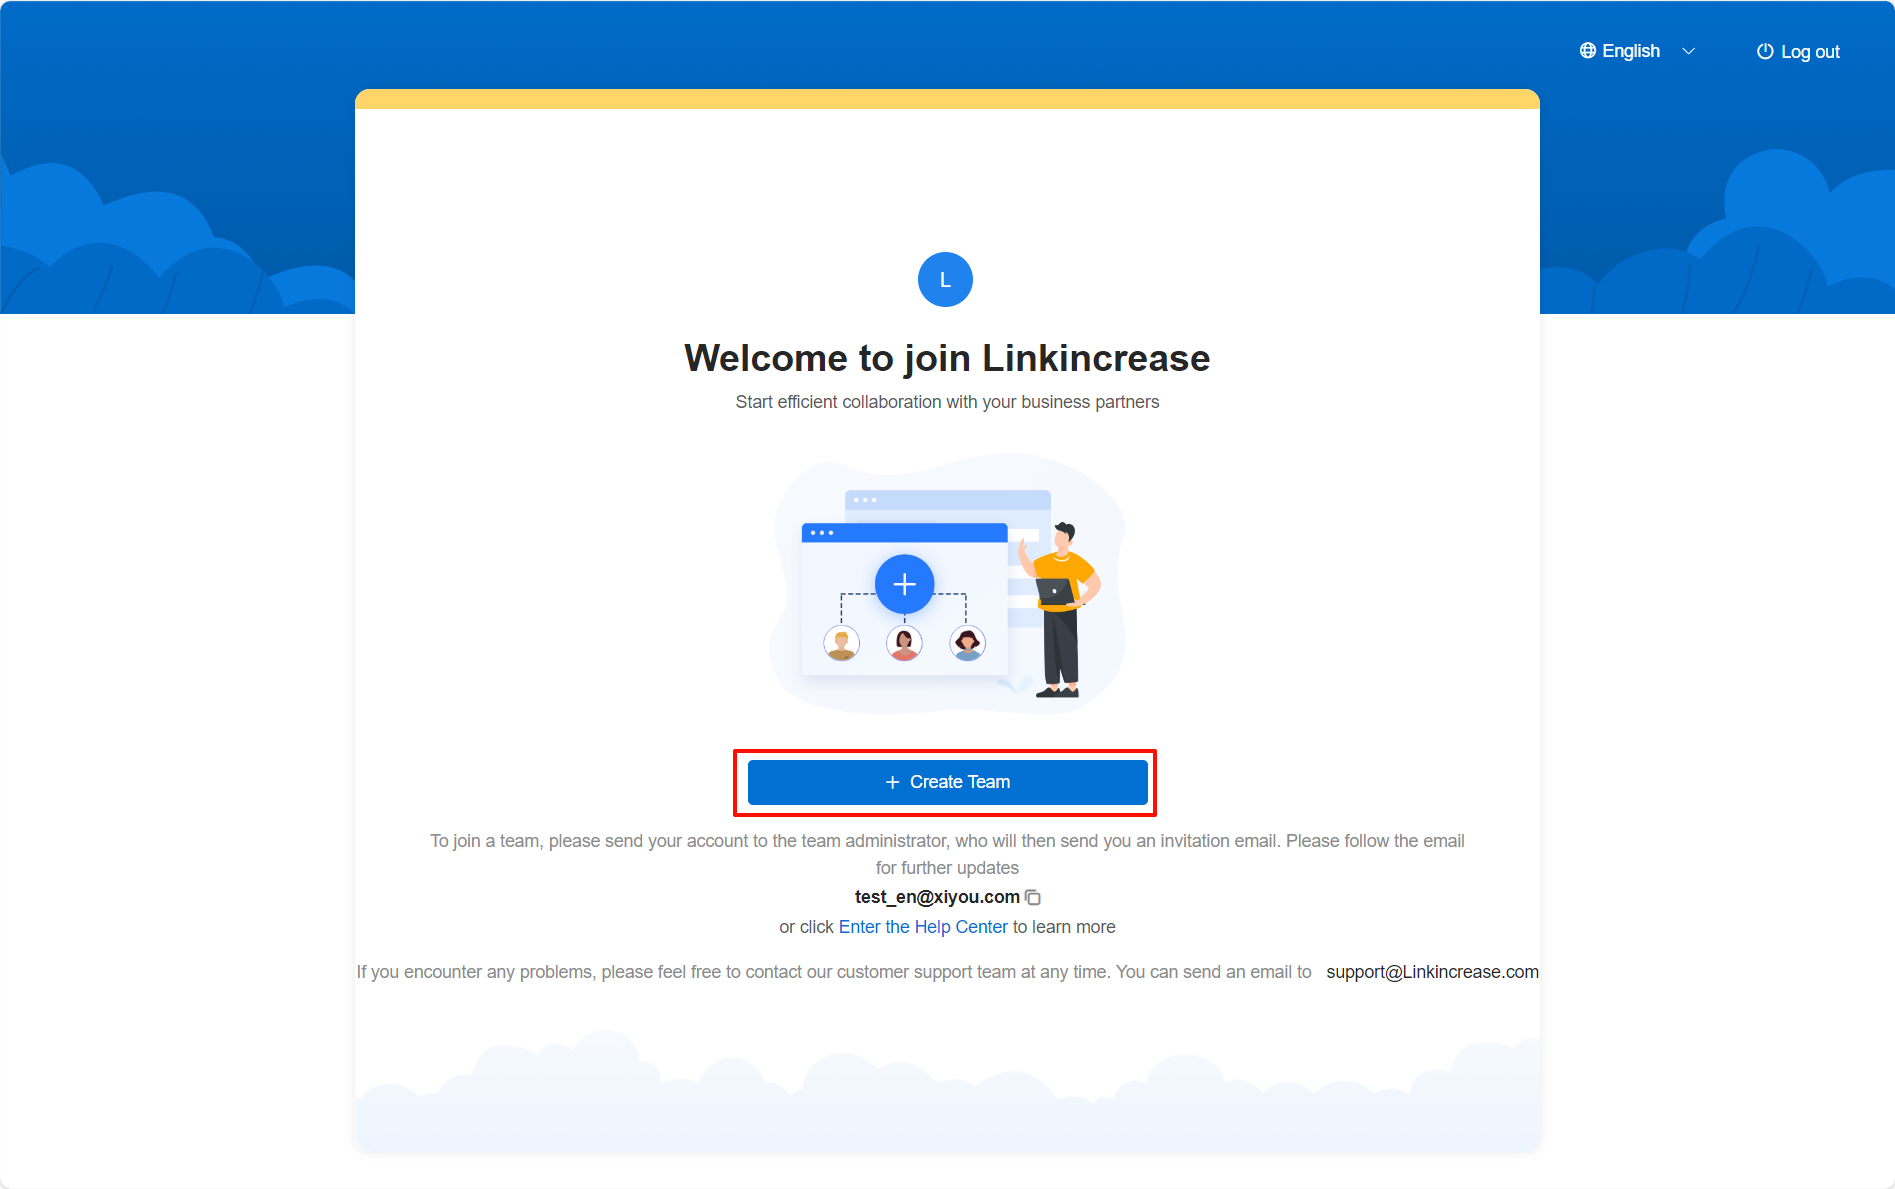Log out using the Log out text
This screenshot has height=1189, width=1895.
1810,52
